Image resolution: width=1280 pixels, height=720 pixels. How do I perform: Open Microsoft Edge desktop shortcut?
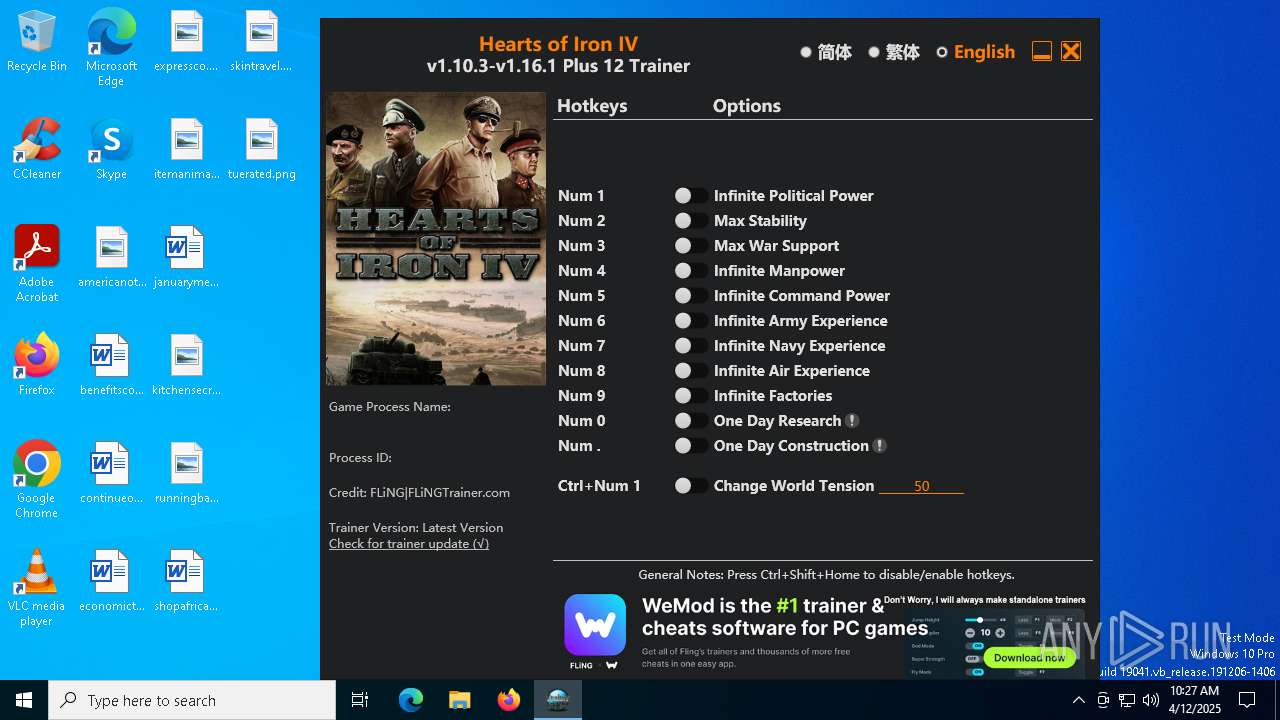click(x=111, y=49)
